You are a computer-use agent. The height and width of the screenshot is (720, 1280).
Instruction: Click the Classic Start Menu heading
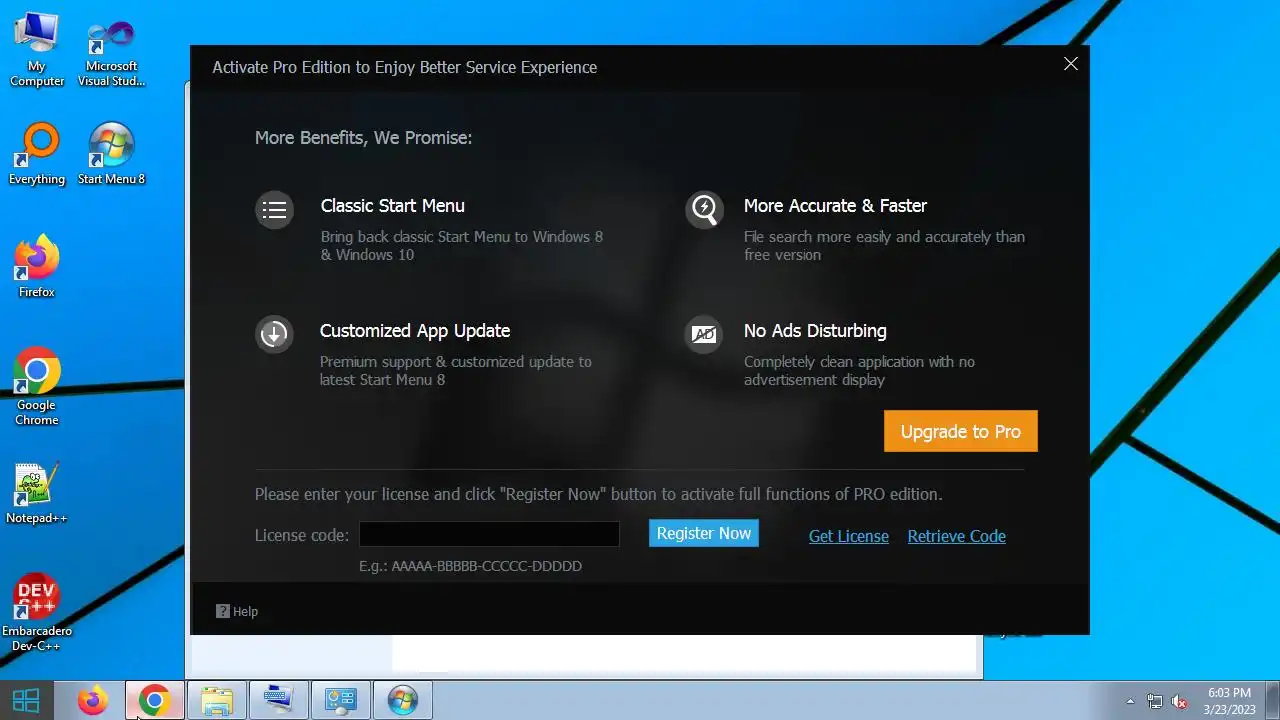pyautogui.click(x=393, y=205)
